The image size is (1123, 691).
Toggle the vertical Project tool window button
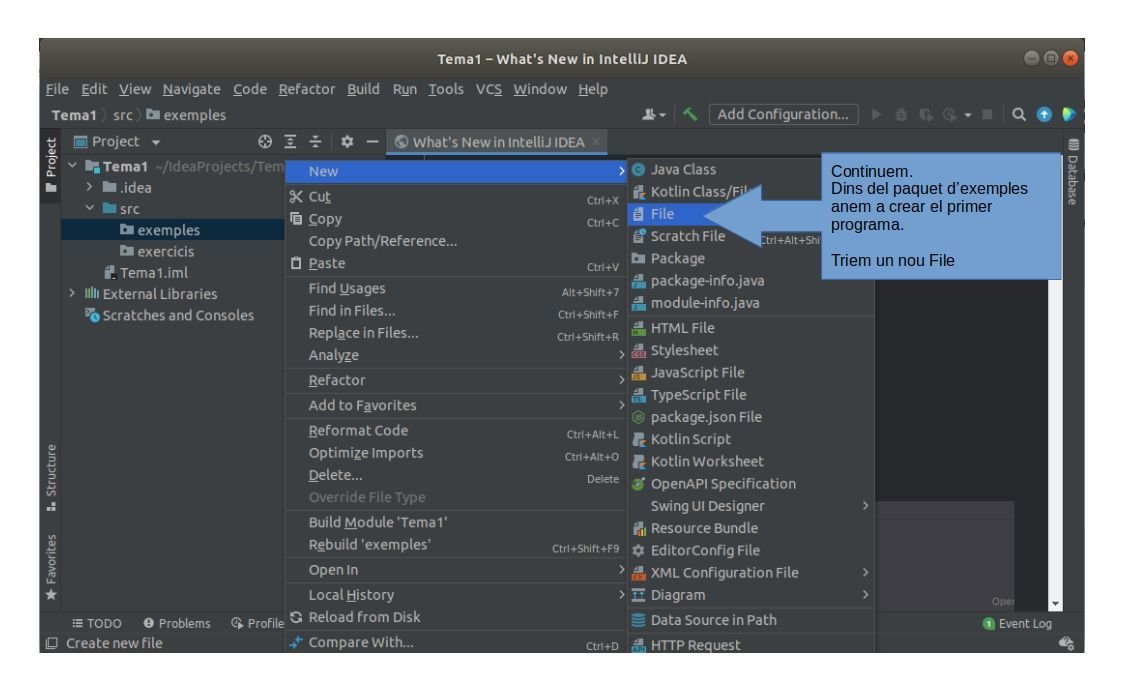pyautogui.click(x=51, y=165)
